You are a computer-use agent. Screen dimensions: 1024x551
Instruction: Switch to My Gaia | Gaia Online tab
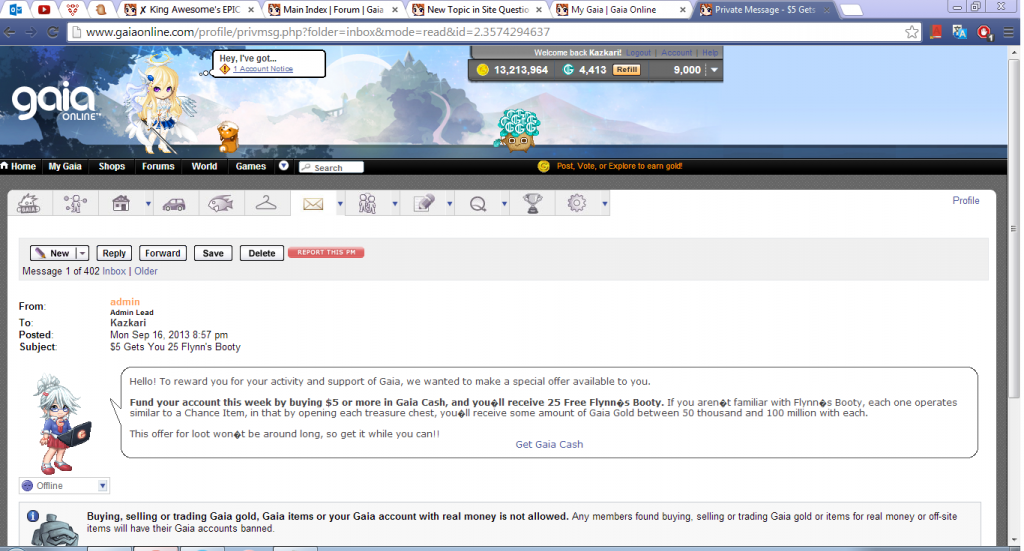[x=620, y=10]
